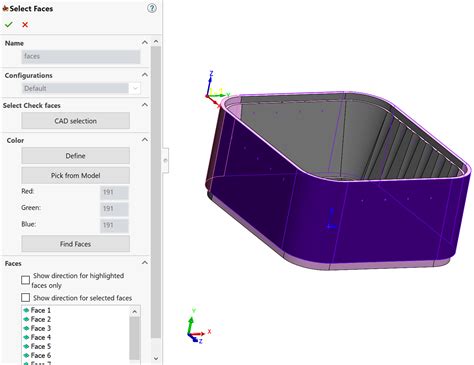474x365 pixels.
Task: Confirm with the green checkmark icon
Action: [x=9, y=24]
